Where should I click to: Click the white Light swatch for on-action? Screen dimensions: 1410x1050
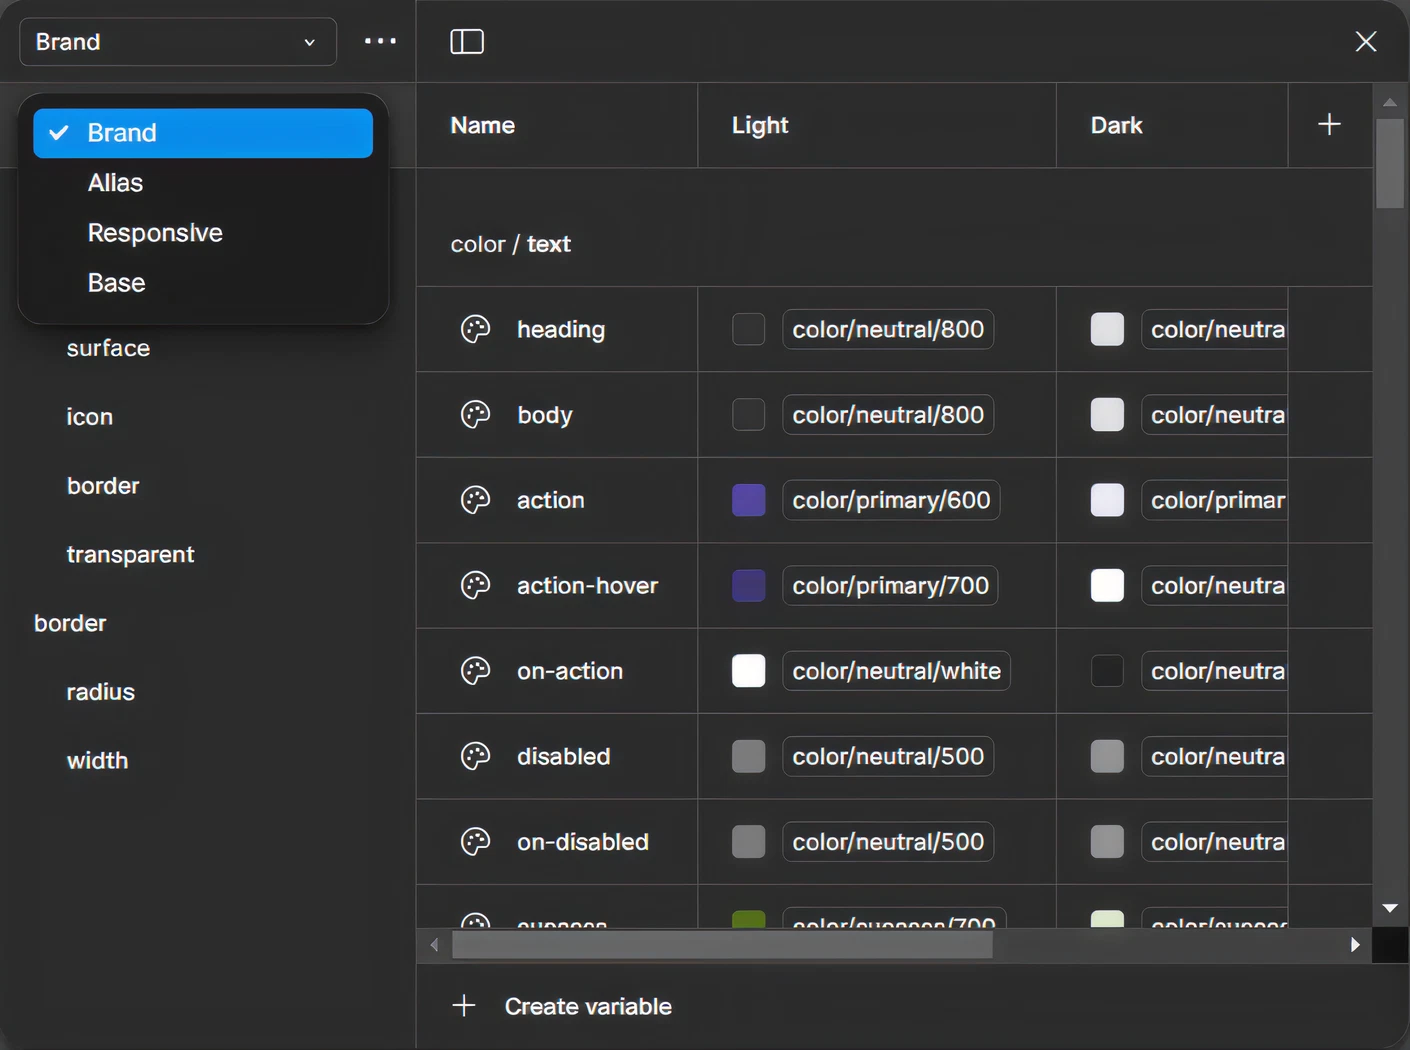[748, 671]
